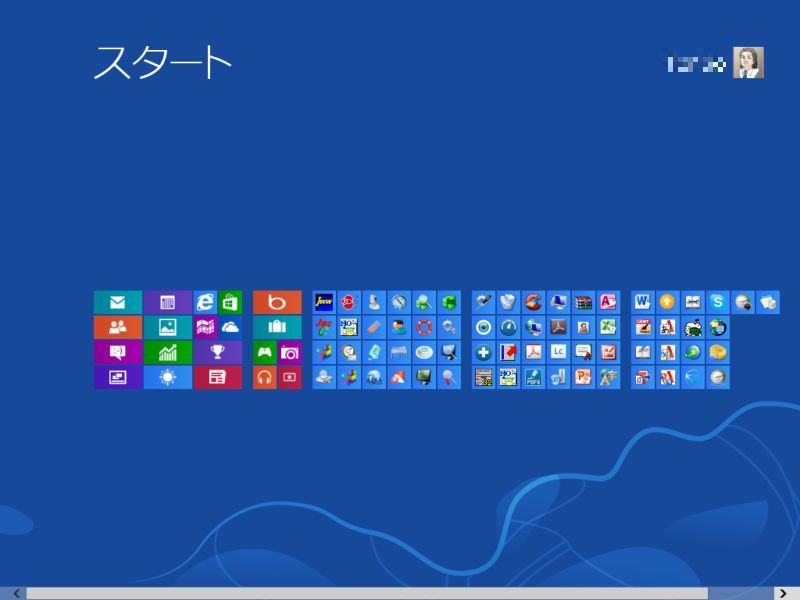
Task: Open Microsoft Word tile
Action: click(642, 302)
